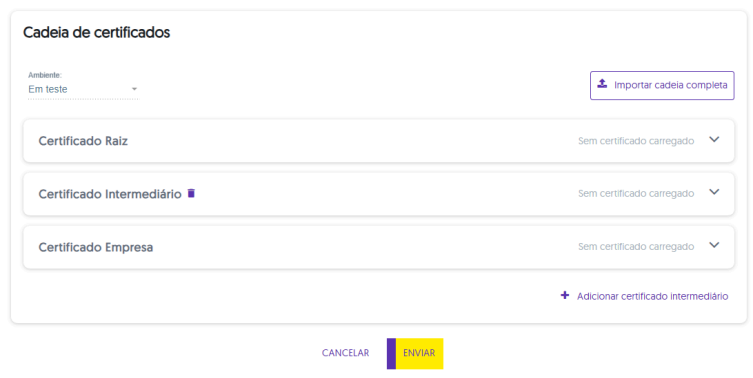Screen dimensions: 753x378
Task: Click Adicionar certificado intermediário link
Action: (652, 296)
